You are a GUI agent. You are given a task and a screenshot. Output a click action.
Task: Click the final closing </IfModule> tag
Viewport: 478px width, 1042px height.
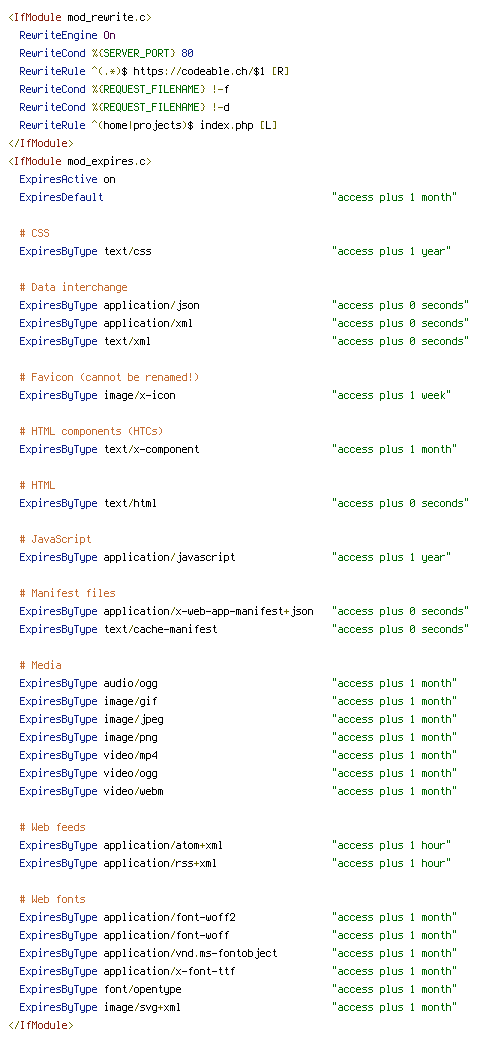(41, 1025)
